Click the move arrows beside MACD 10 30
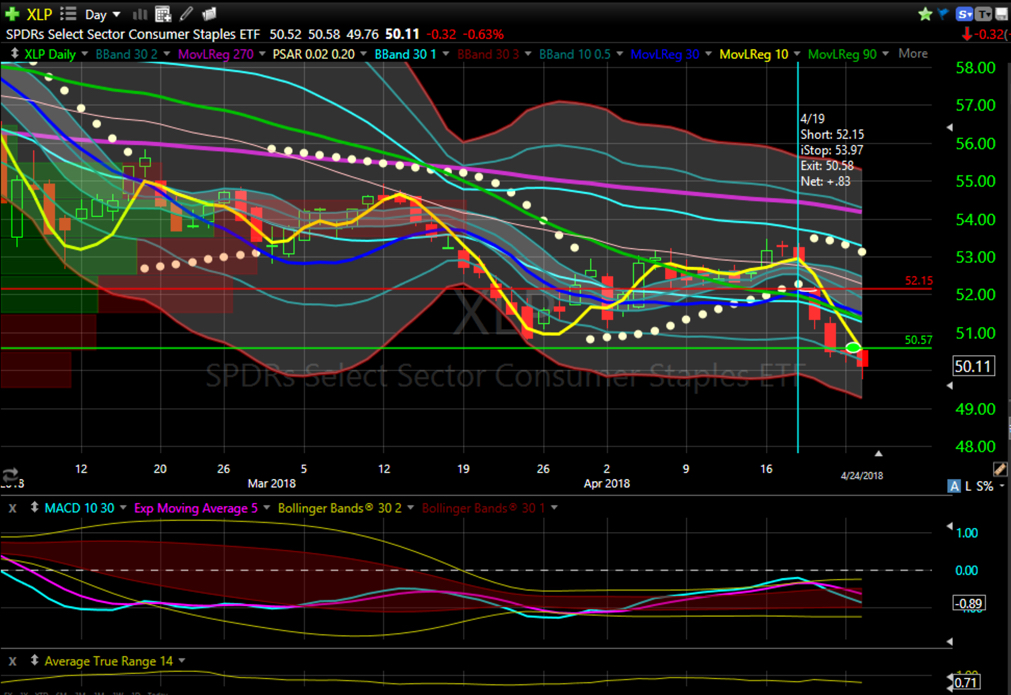 click(34, 508)
